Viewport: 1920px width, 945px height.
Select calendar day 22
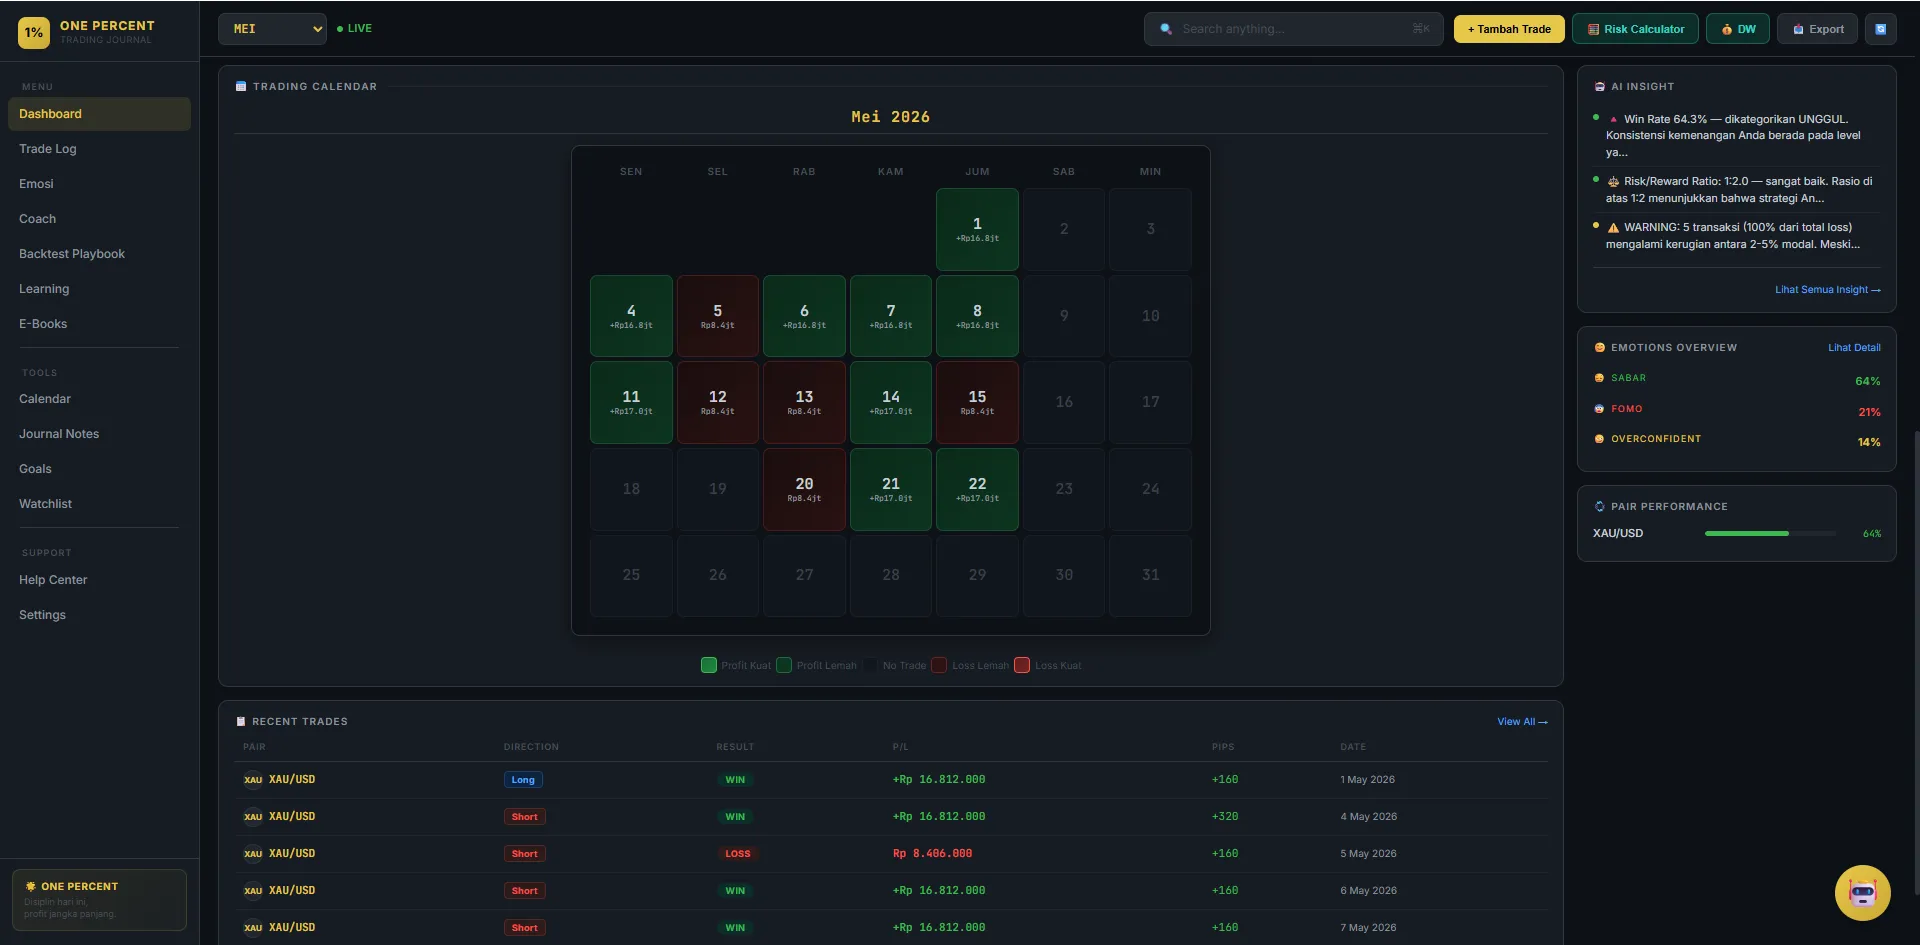tap(977, 489)
